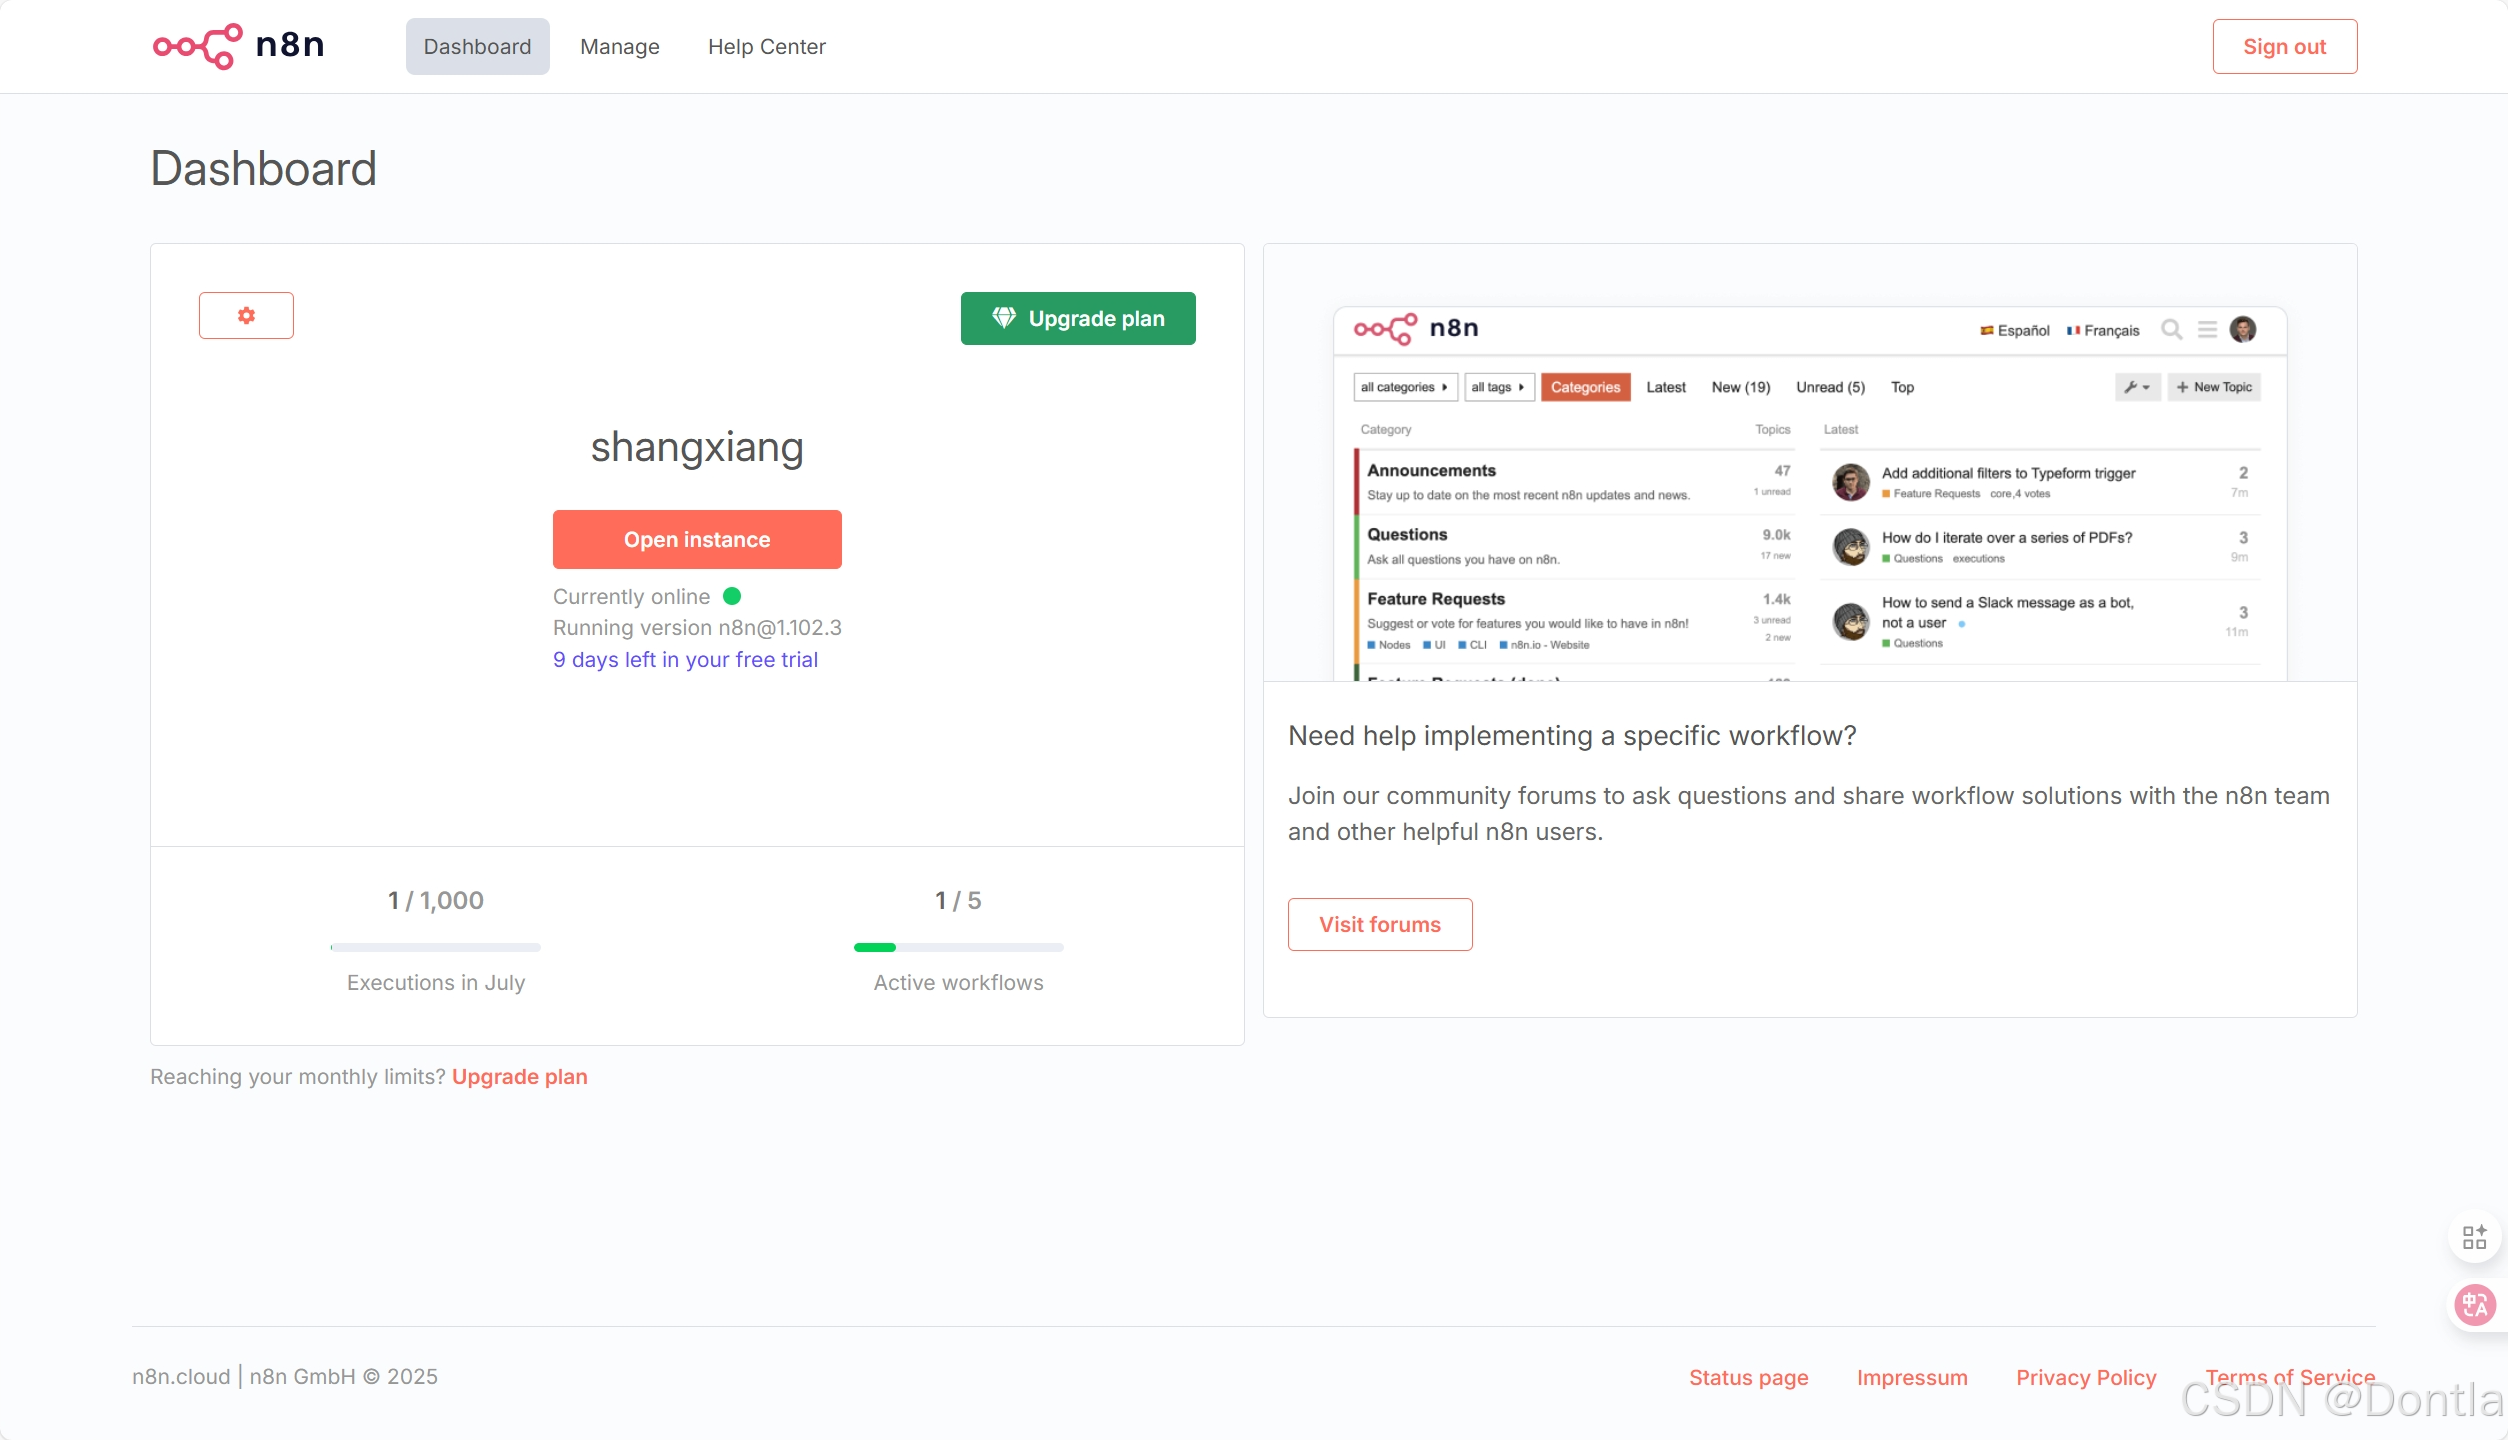Click the green Upgrade plan button
Image resolution: width=2508 pixels, height=1440 pixels.
coord(1078,318)
